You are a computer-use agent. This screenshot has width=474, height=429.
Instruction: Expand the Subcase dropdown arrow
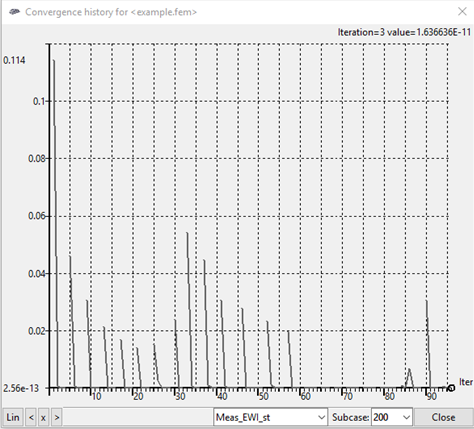(406, 417)
